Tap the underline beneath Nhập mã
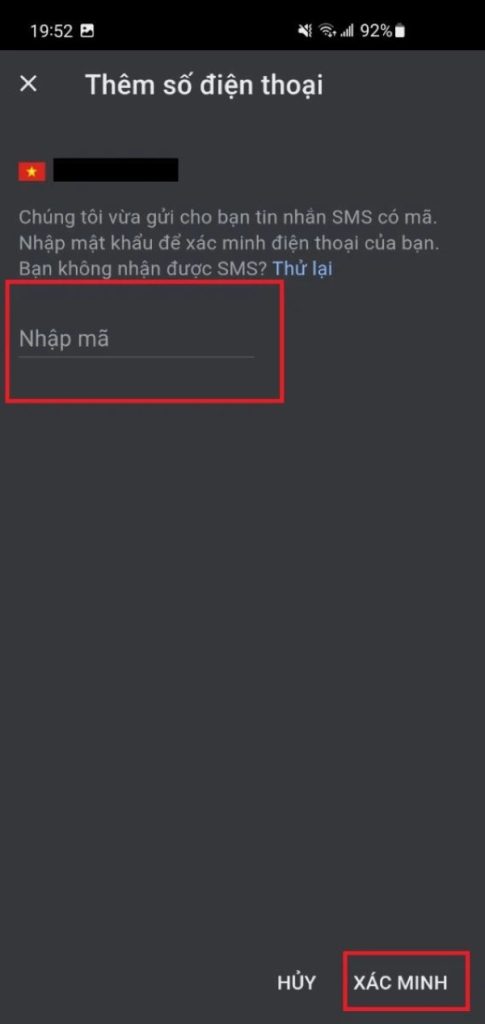485x1024 pixels. 136,357
